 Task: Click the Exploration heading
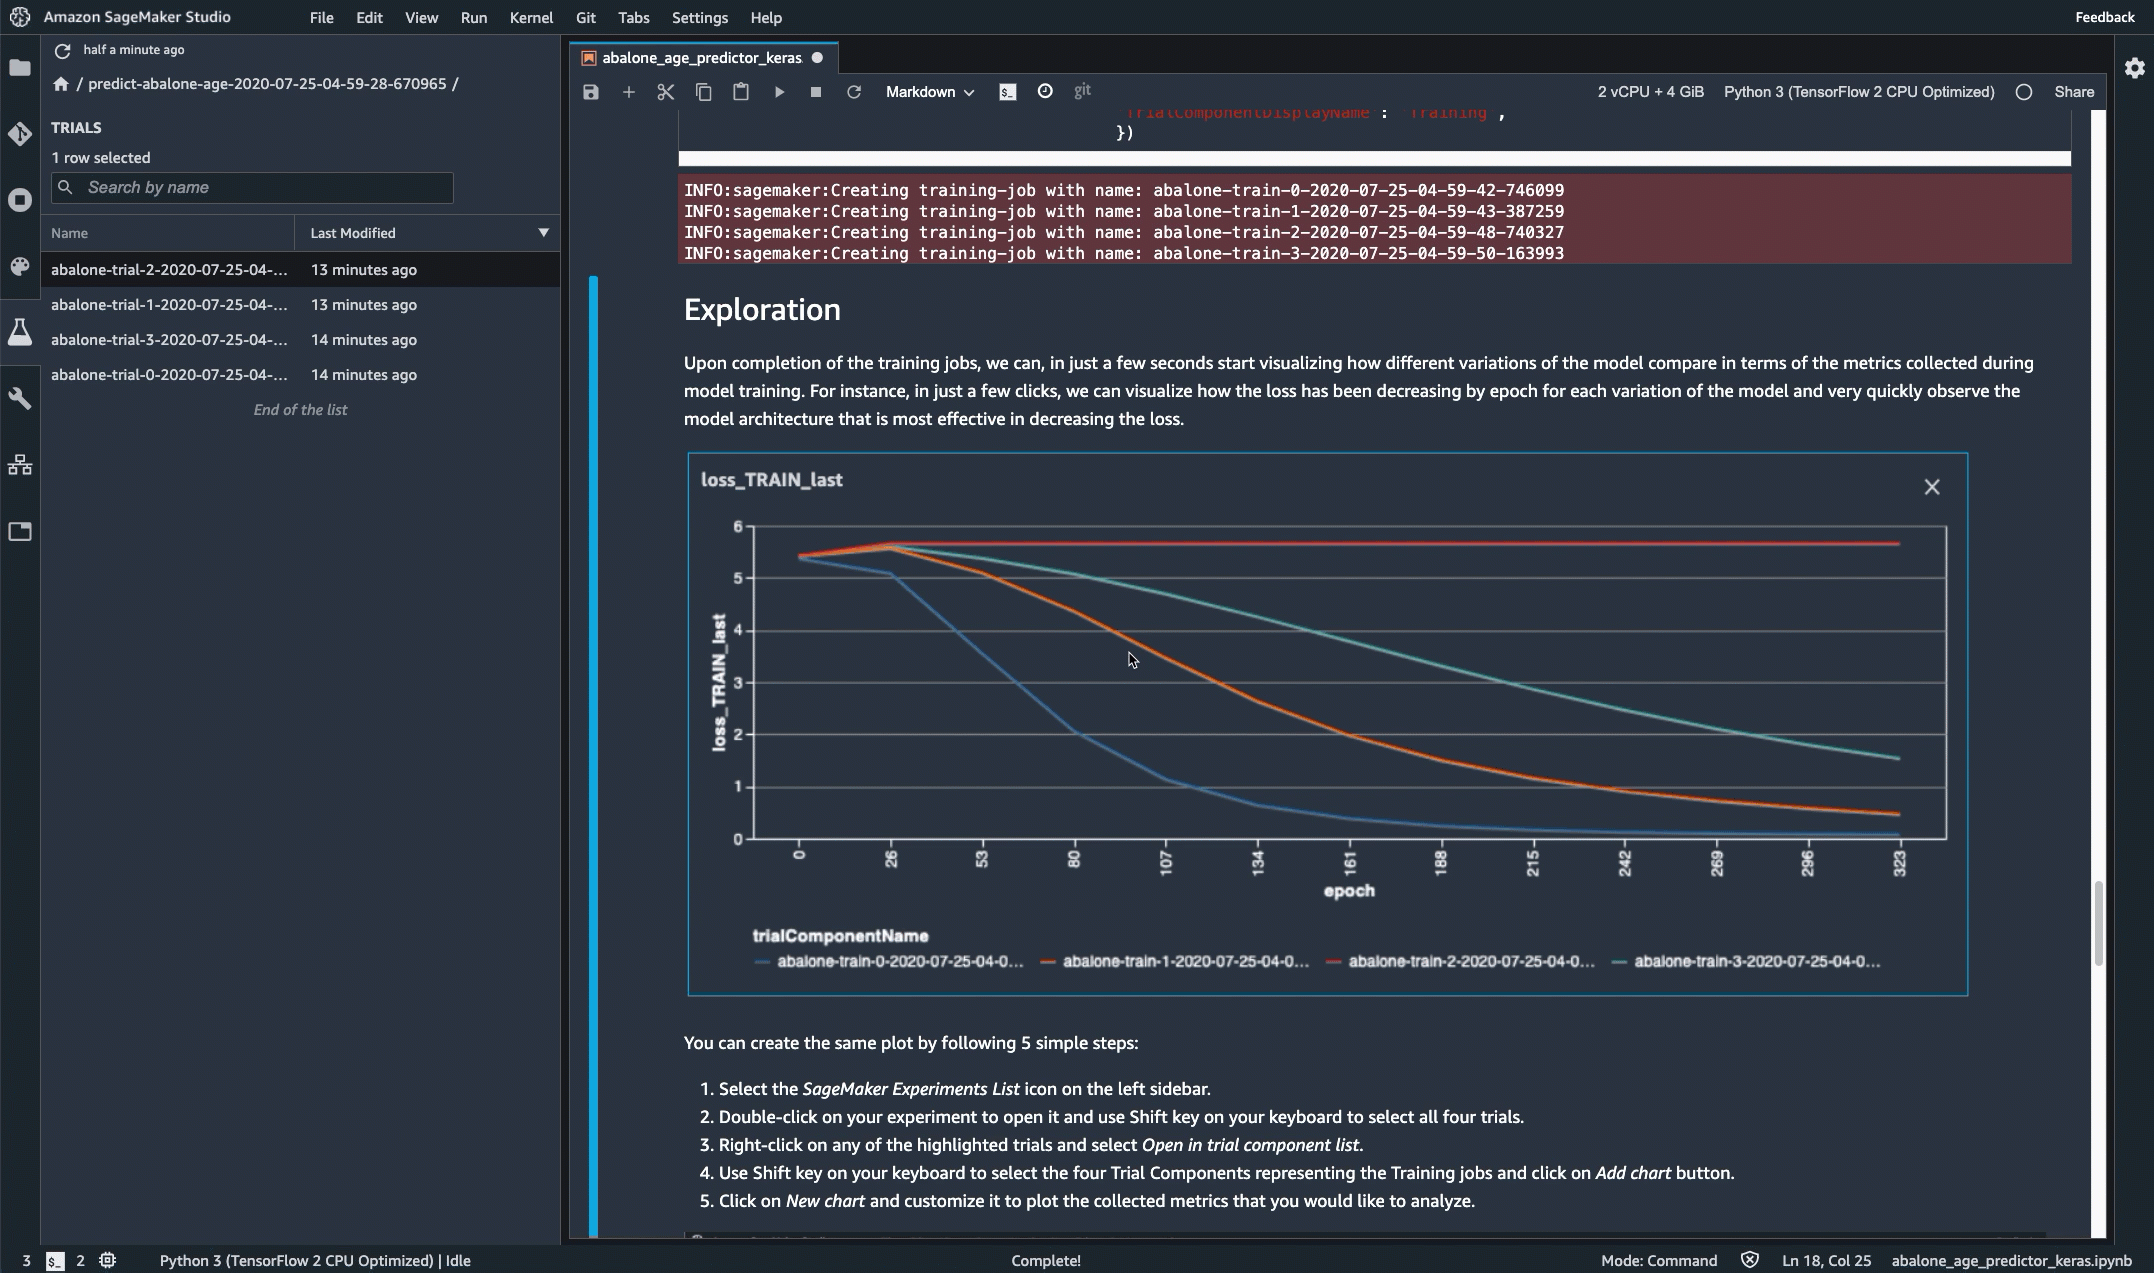(x=762, y=310)
